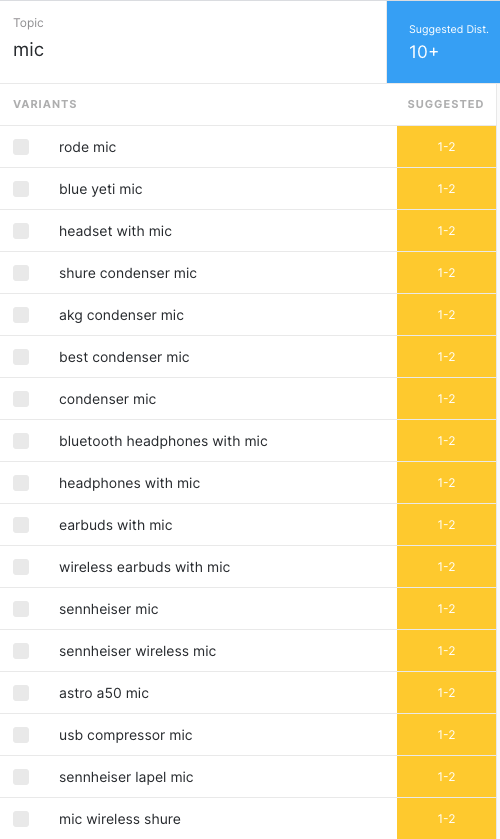
Task: Toggle the sennheiser wireless mic checkbox
Action: (21, 651)
